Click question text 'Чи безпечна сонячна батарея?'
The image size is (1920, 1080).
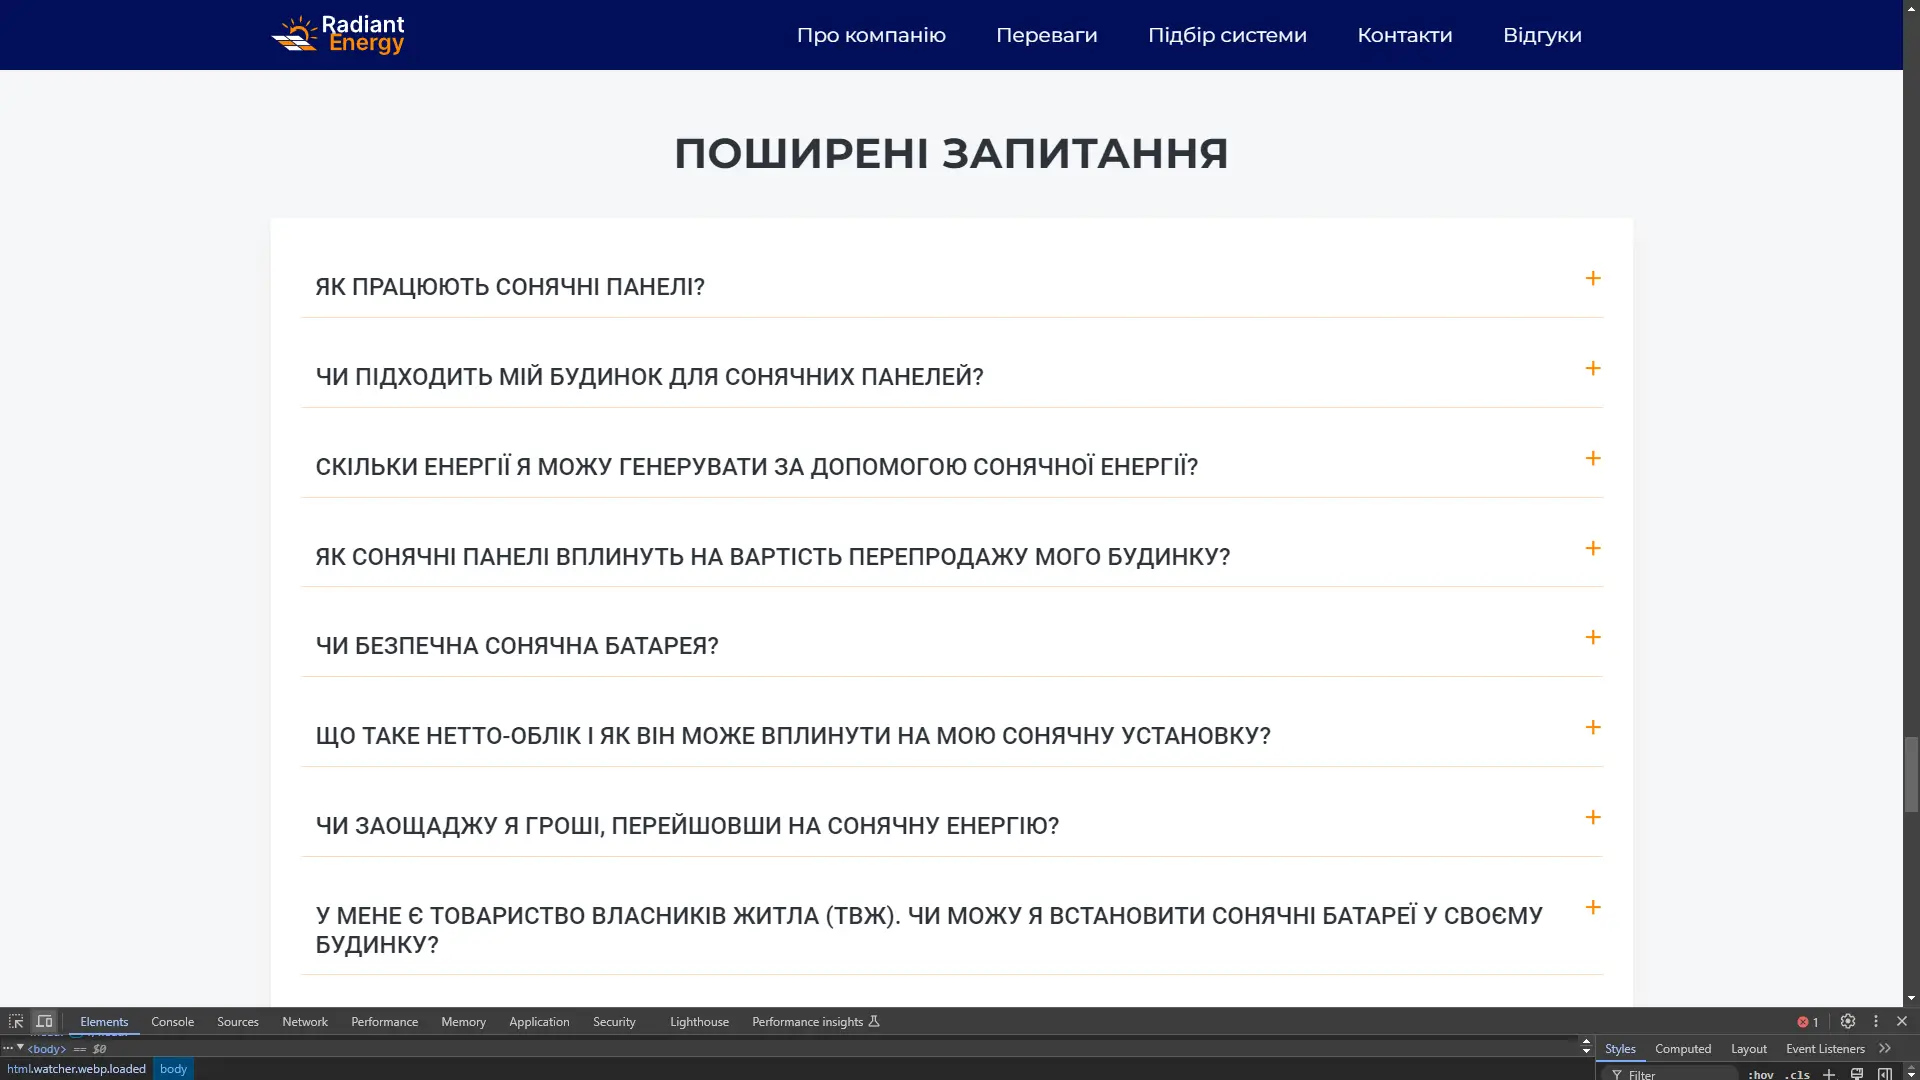[517, 646]
